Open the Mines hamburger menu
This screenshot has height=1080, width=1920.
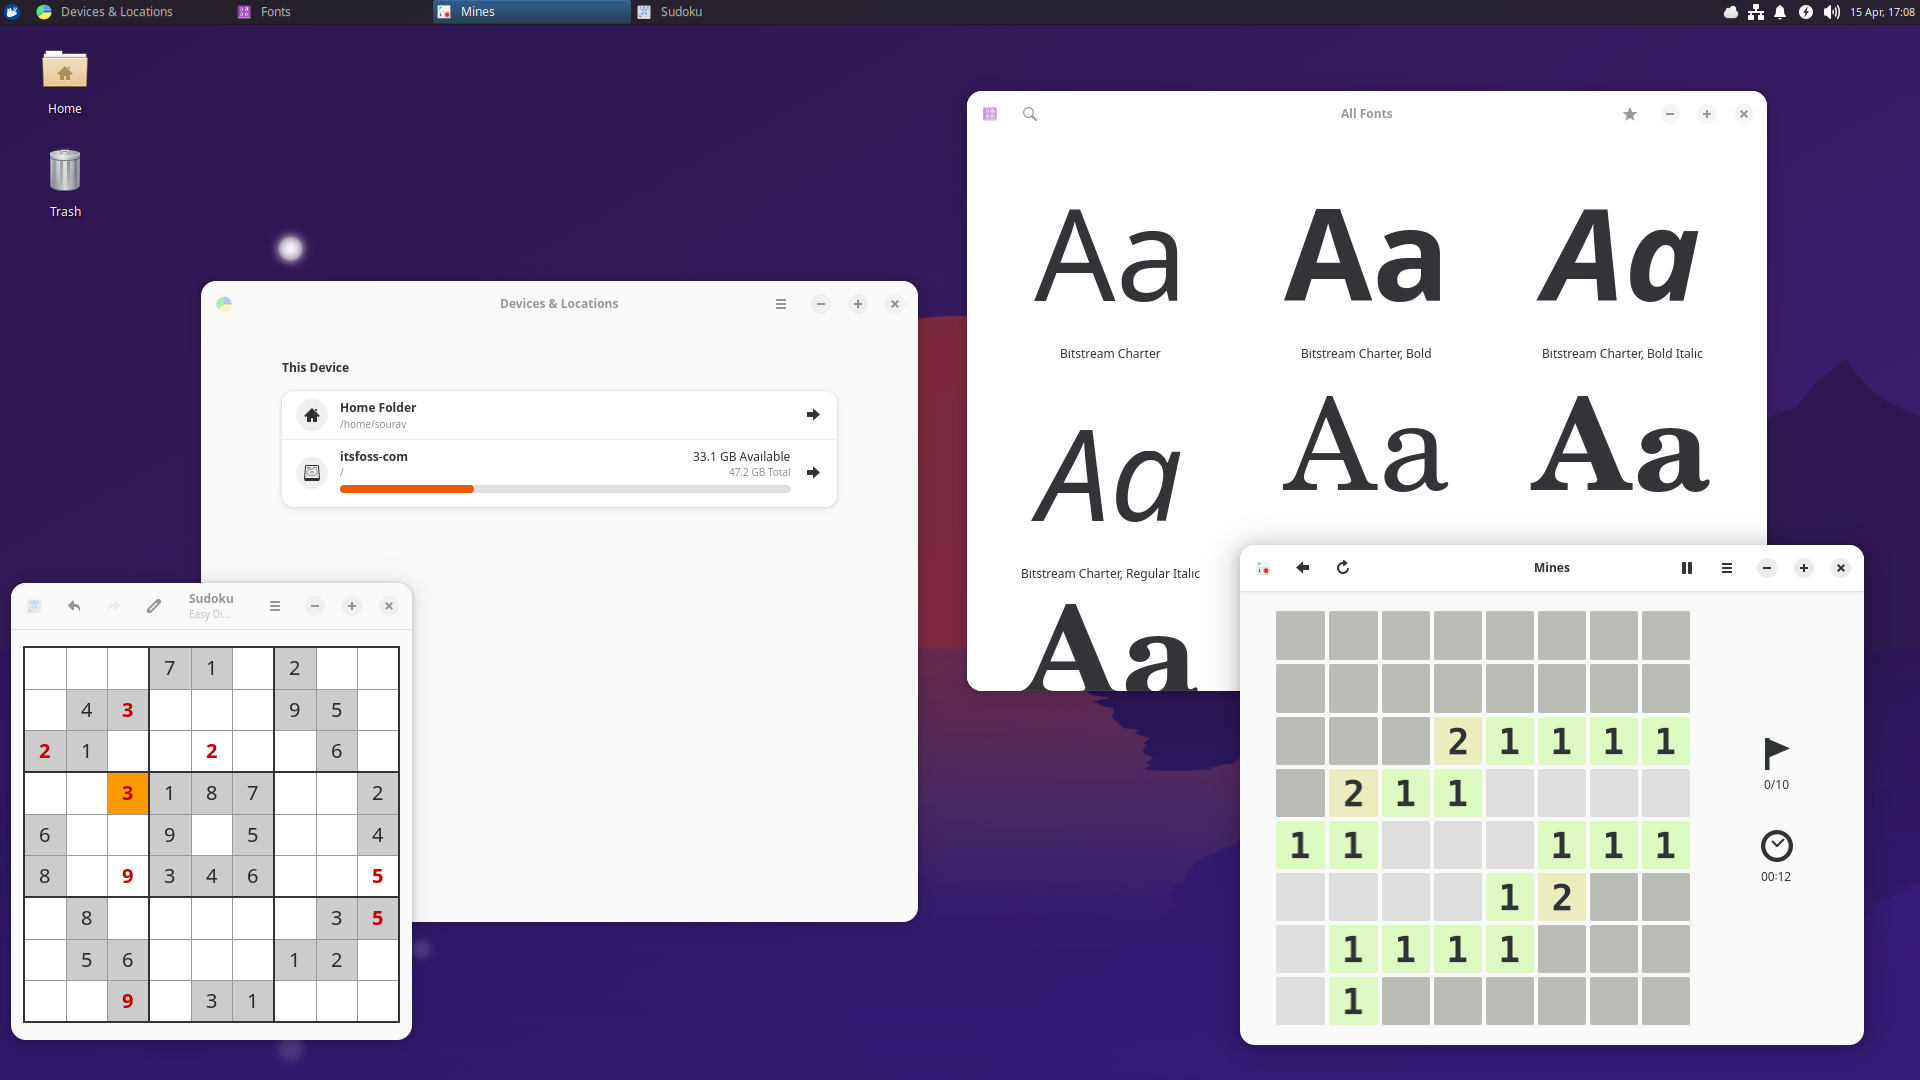[1727, 567]
